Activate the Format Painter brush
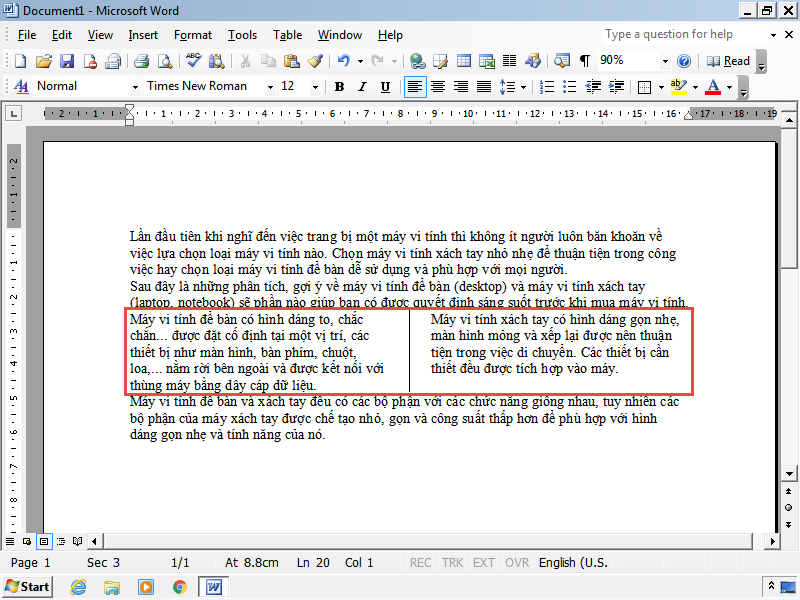This screenshot has height=600, width=800. click(315, 61)
